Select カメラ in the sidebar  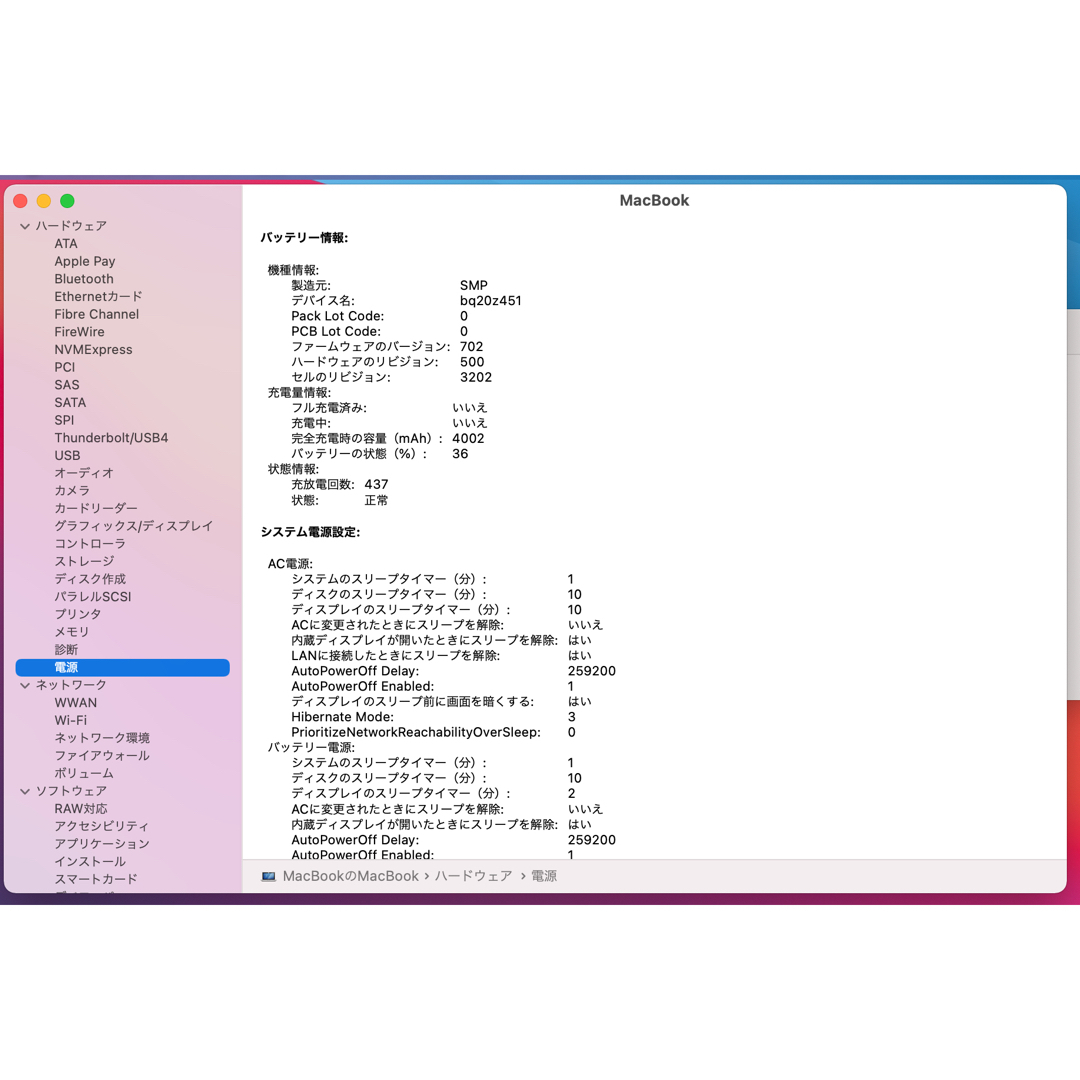(x=72, y=490)
